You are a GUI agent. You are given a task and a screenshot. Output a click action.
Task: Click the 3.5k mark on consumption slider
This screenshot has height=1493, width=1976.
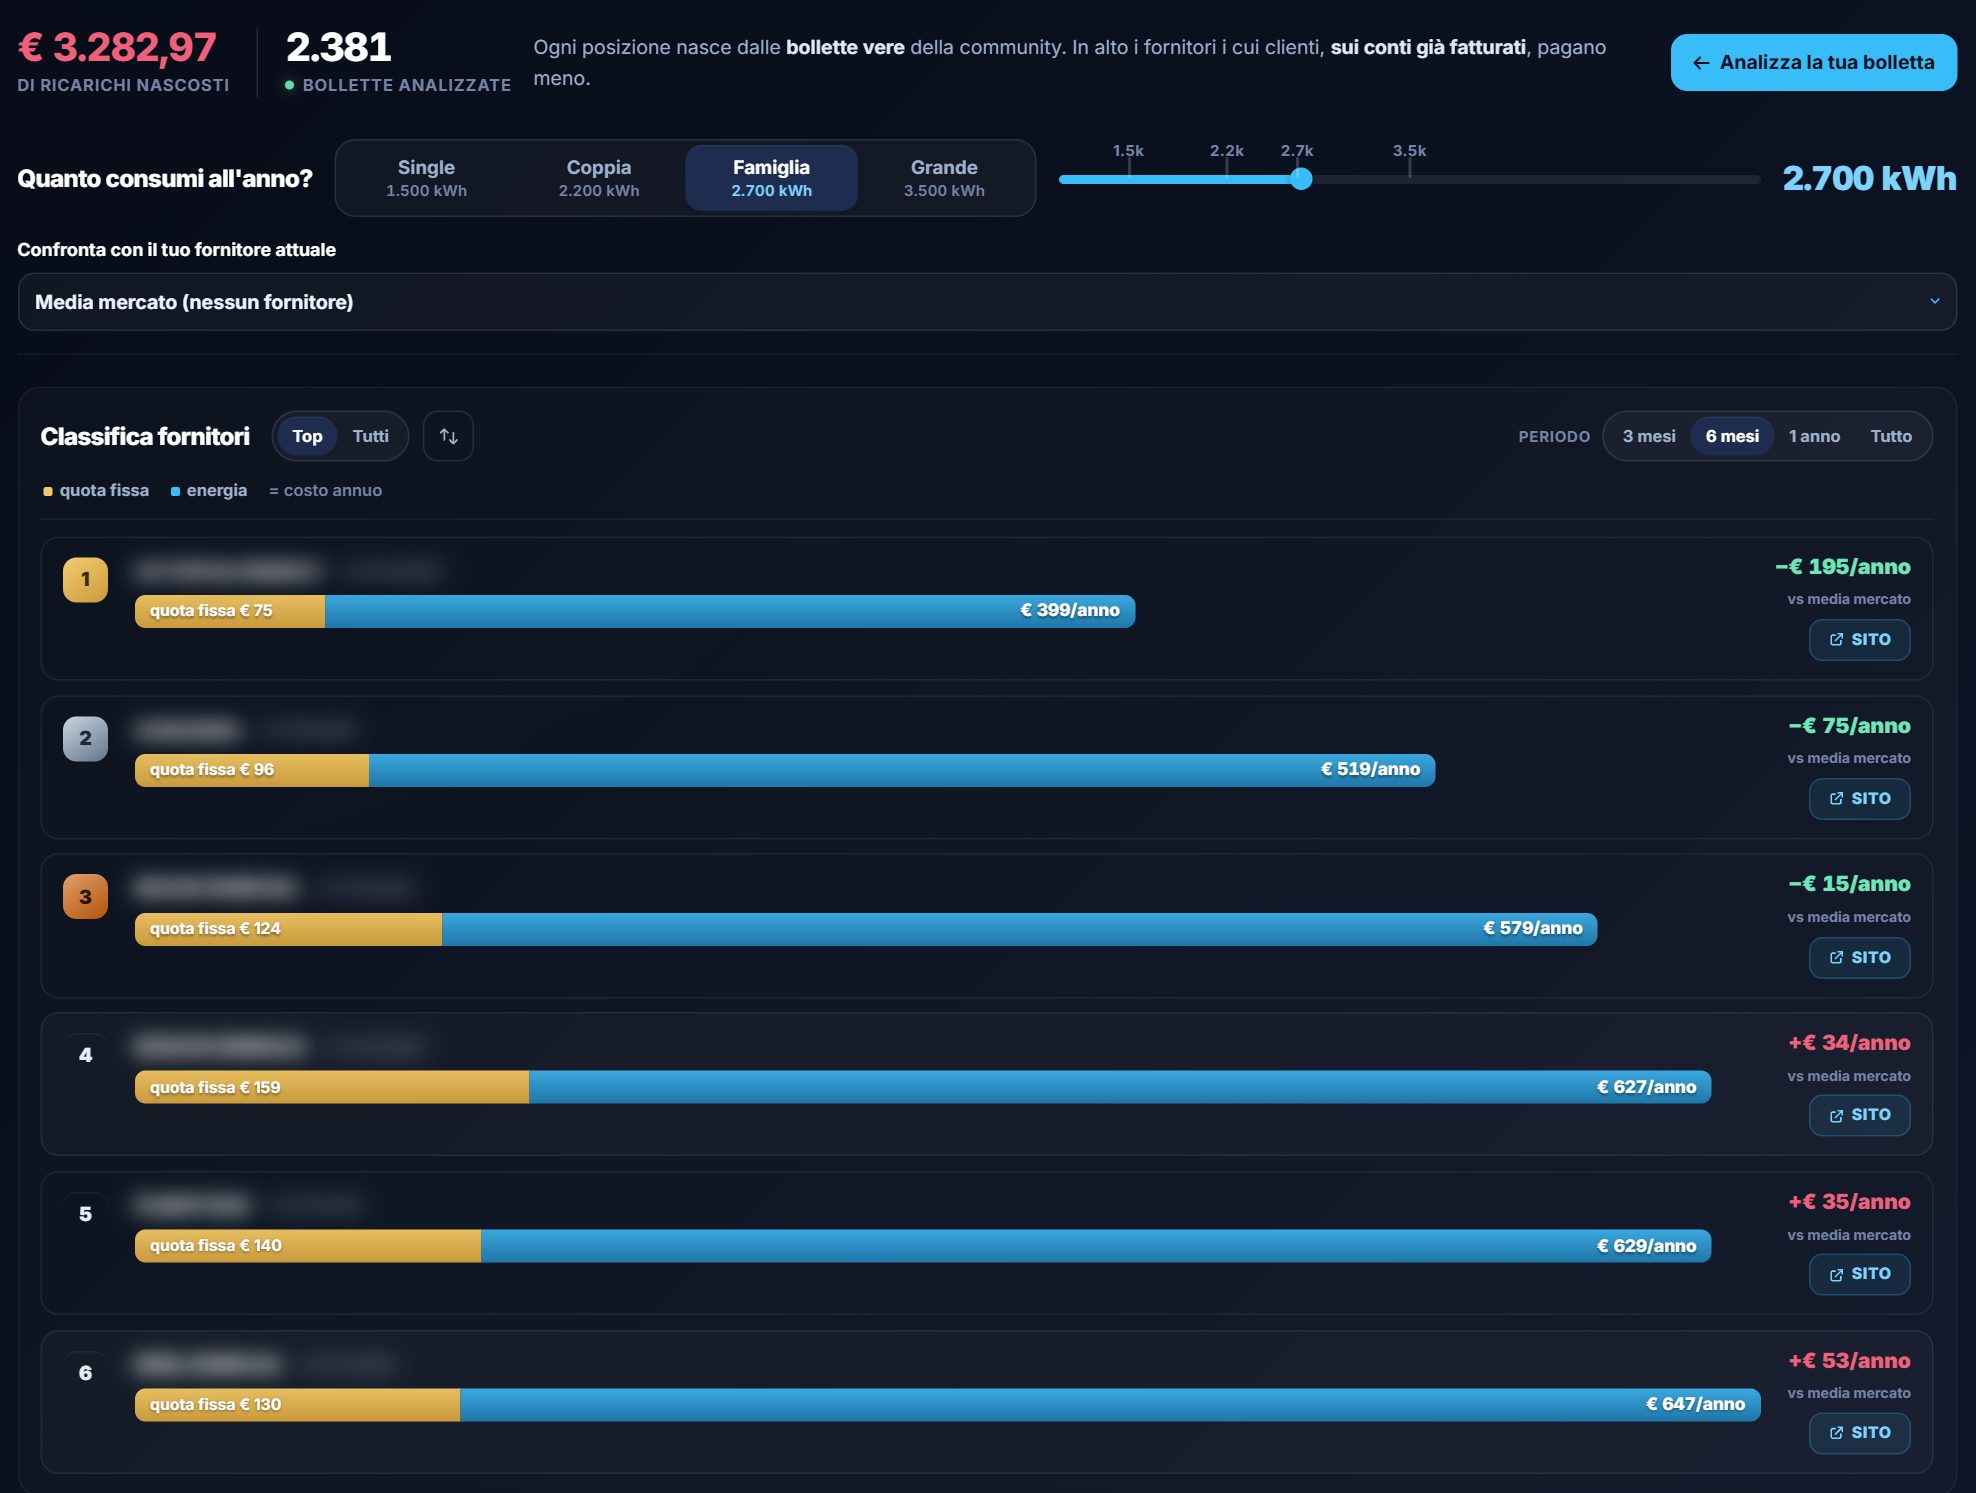[x=1409, y=151]
